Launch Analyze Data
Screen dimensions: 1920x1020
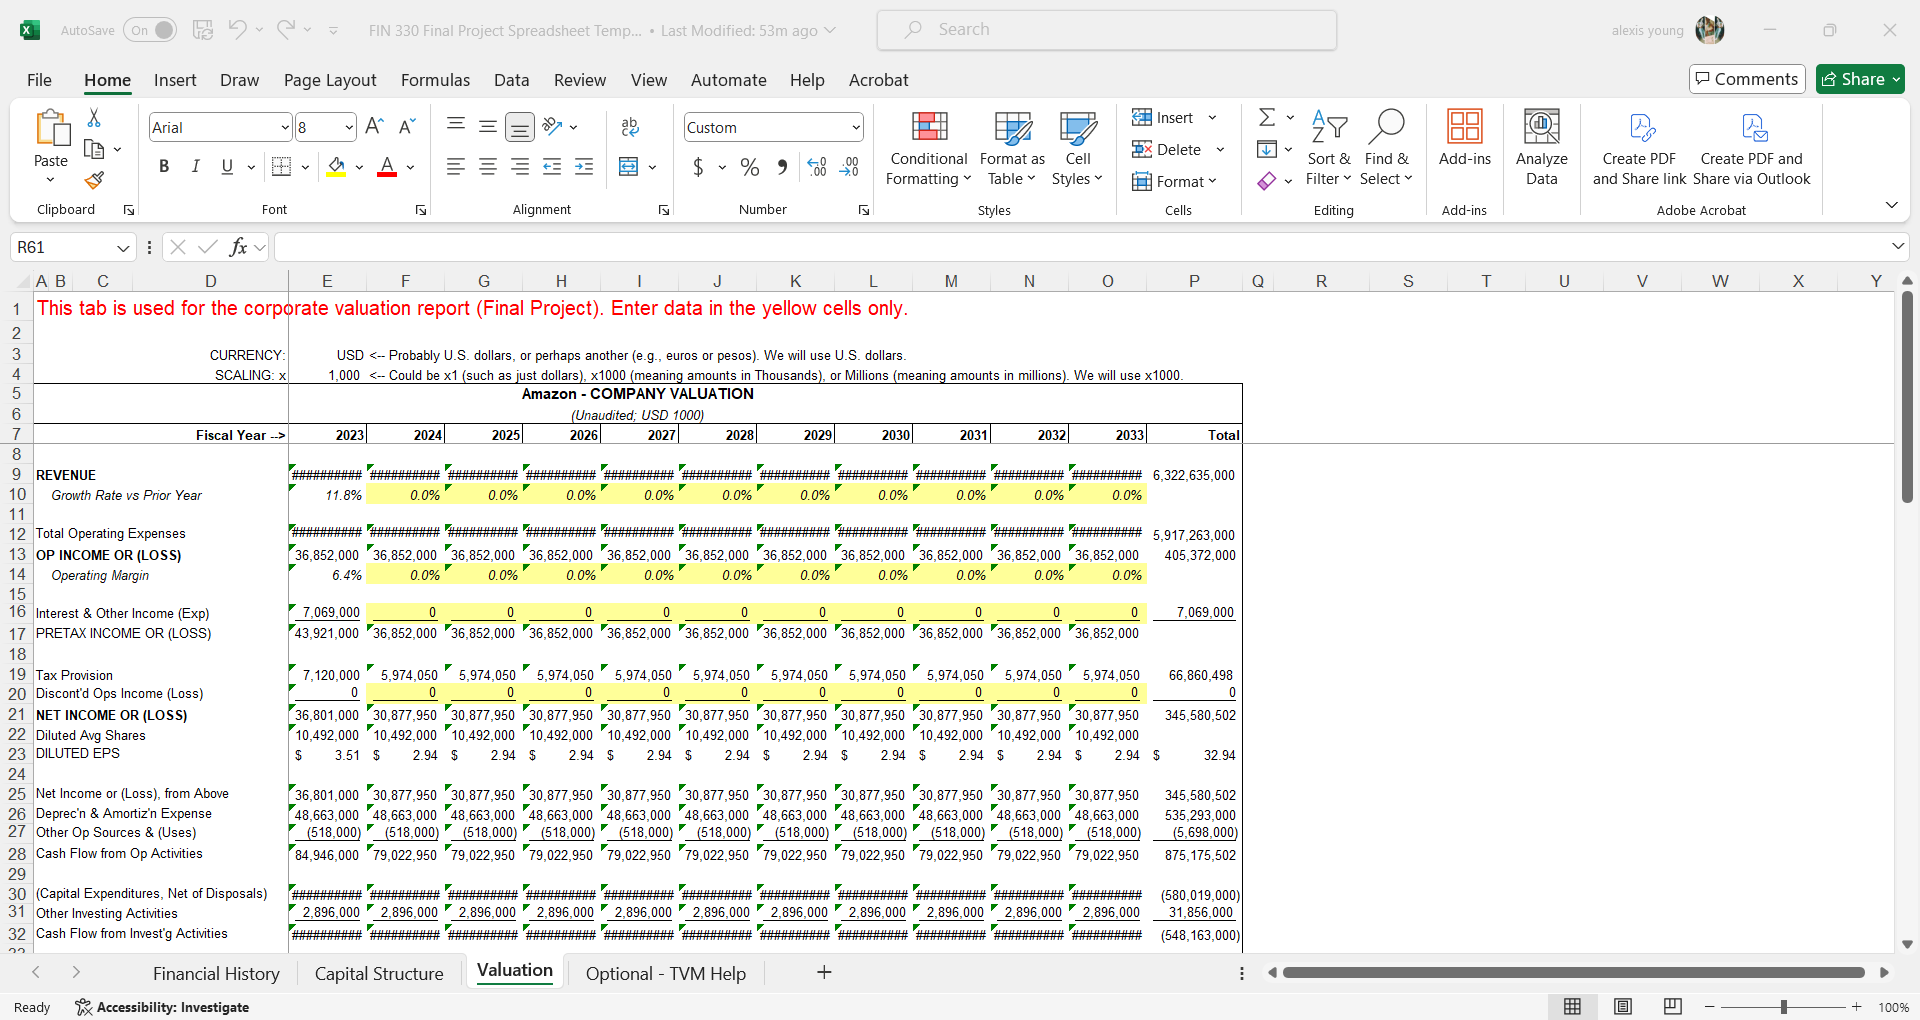pyautogui.click(x=1541, y=148)
